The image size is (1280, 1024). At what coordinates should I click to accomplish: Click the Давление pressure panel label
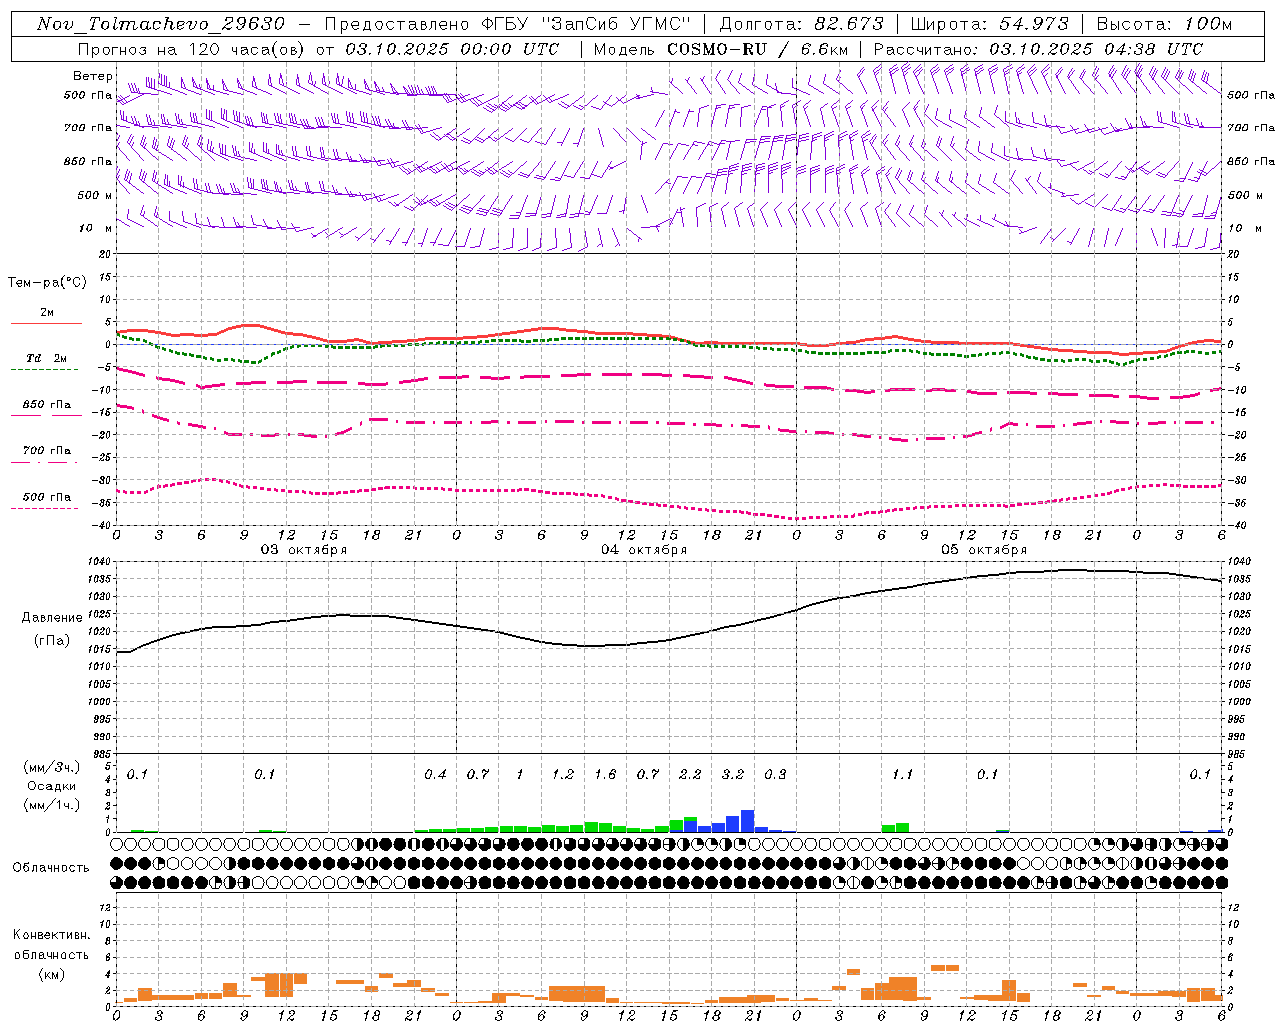tap(52, 618)
